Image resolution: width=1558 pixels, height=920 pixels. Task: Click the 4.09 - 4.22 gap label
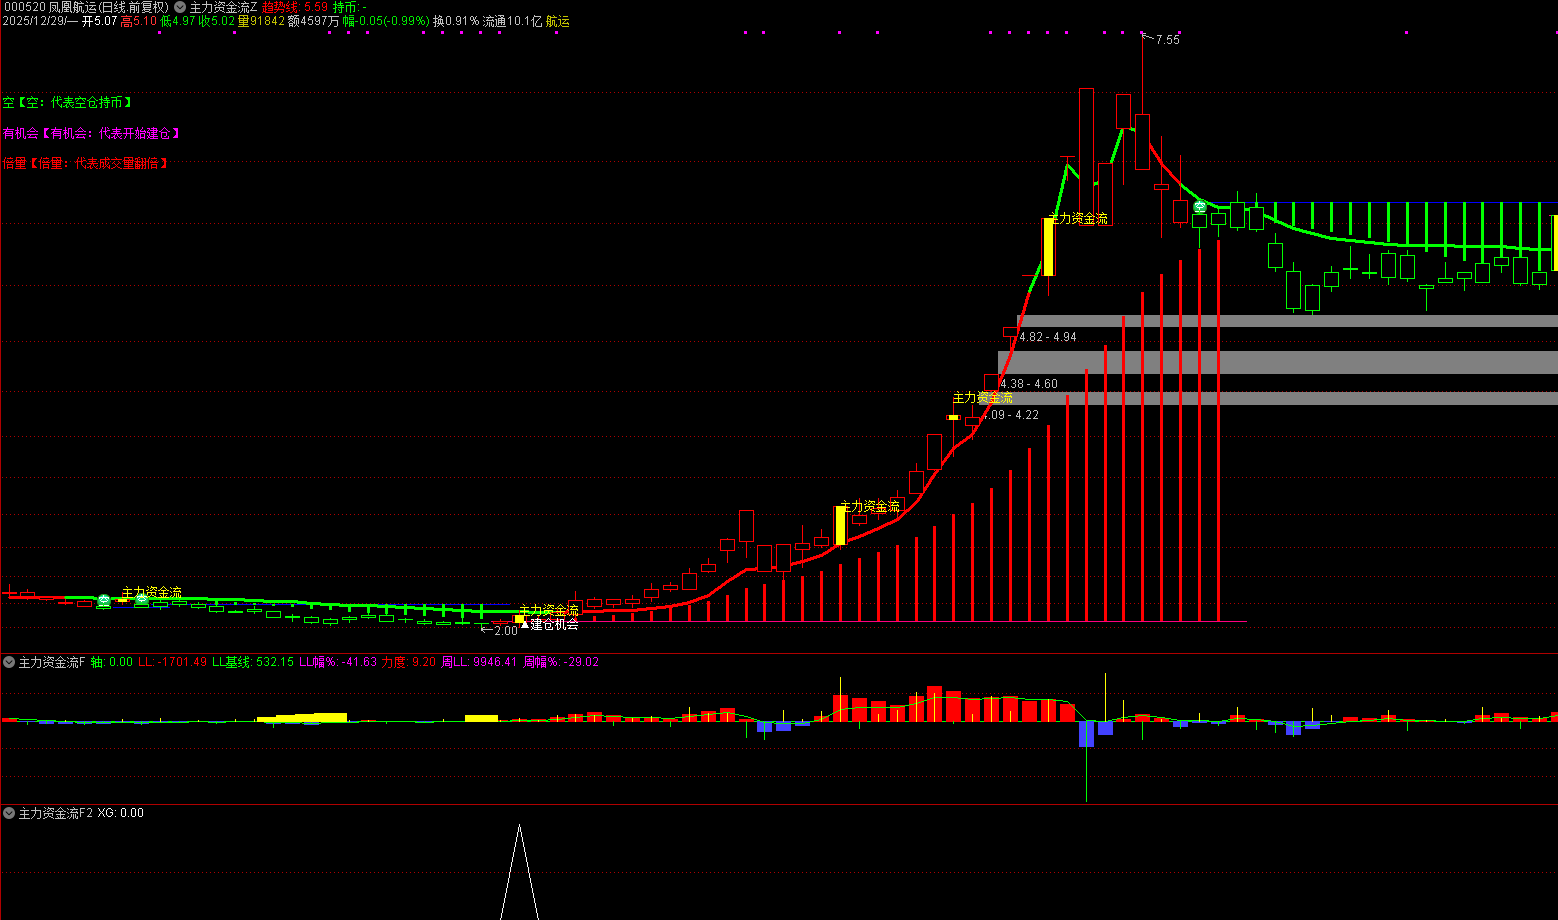pos(1010,415)
